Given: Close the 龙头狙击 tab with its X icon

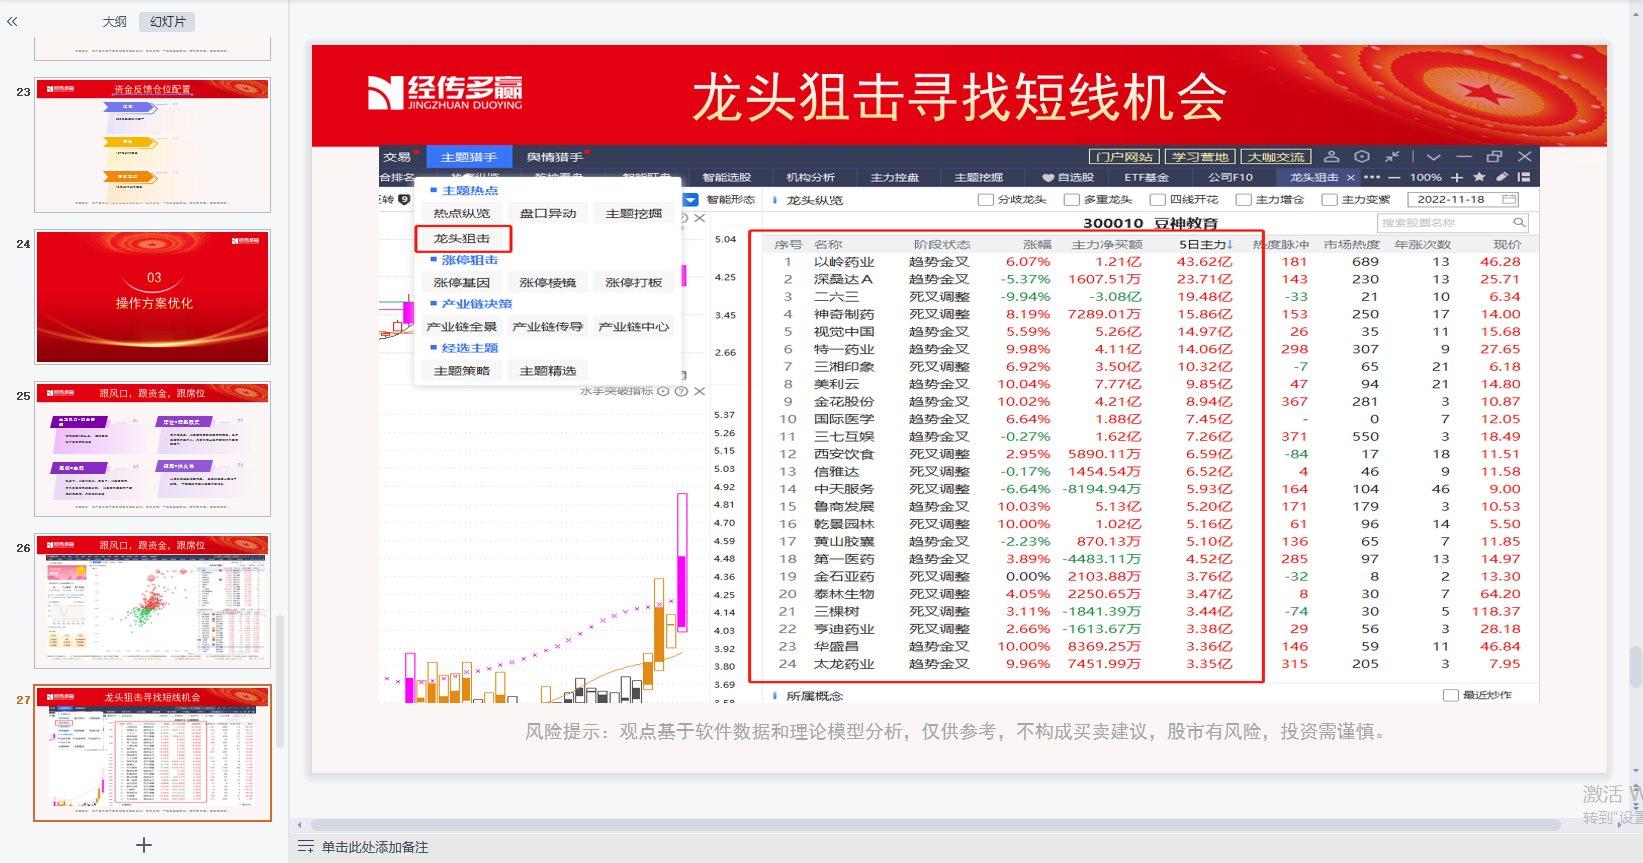Looking at the screenshot, I should coord(1351,177).
